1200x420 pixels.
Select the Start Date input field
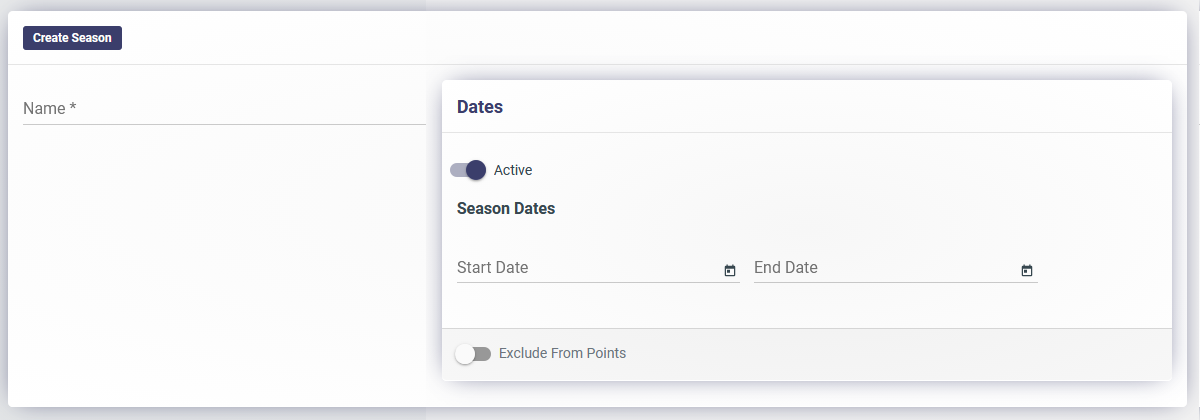(x=598, y=268)
